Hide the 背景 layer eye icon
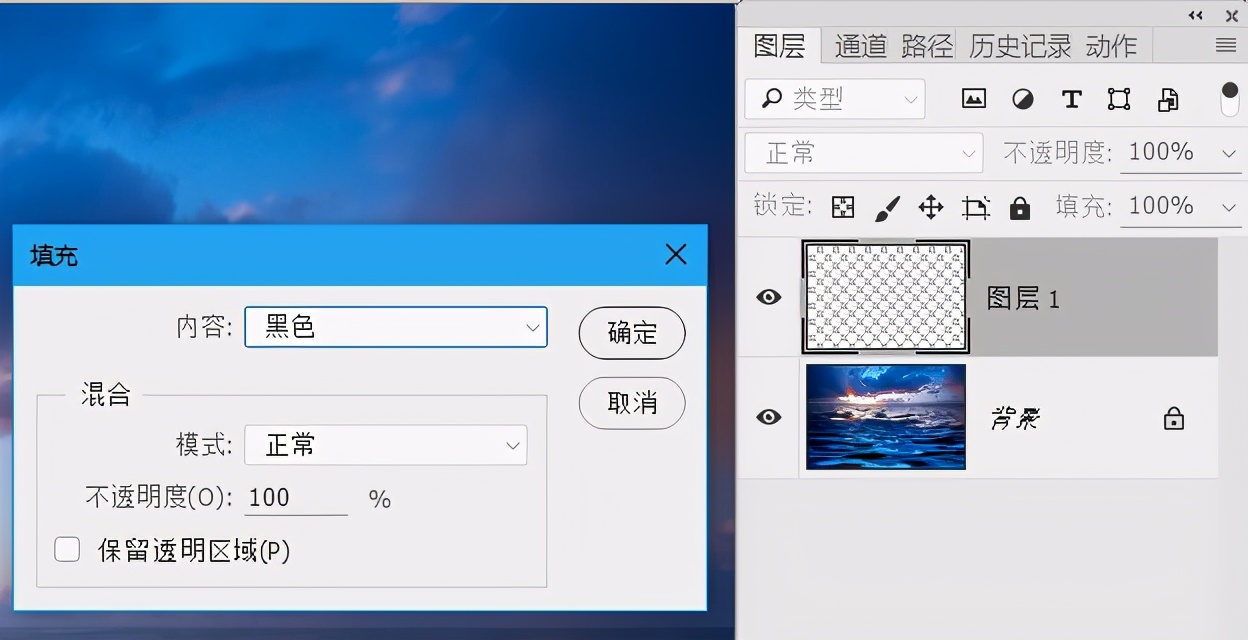 (768, 417)
